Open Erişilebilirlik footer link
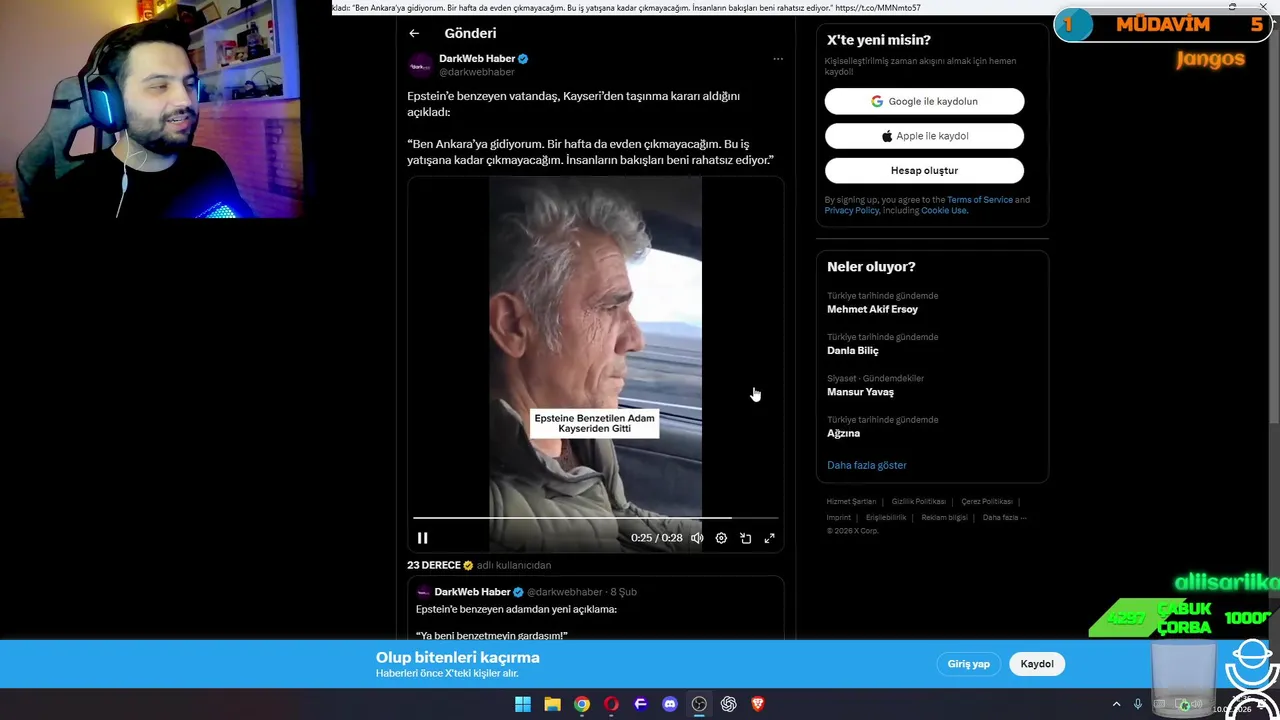The height and width of the screenshot is (720, 1280). [x=886, y=517]
